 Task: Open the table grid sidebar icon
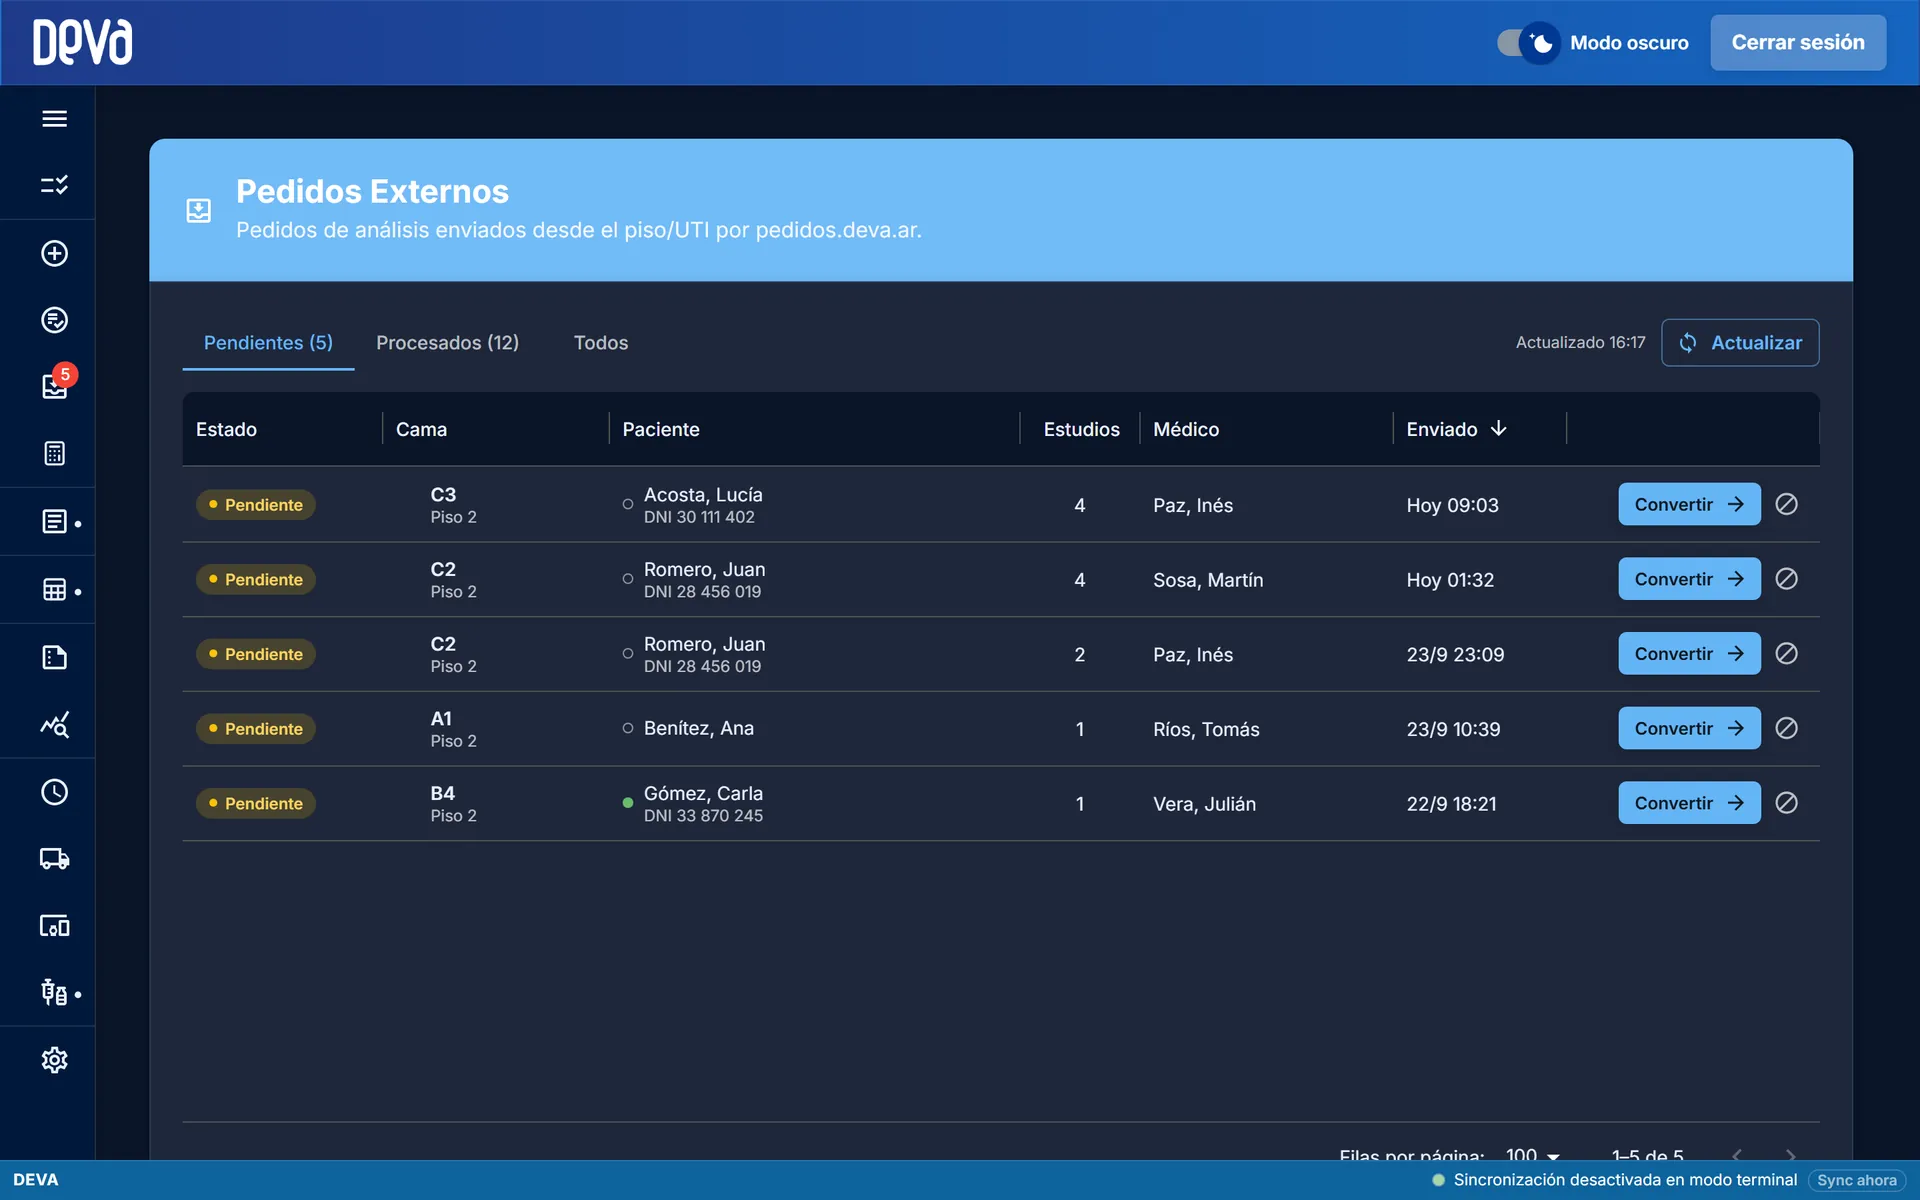[x=54, y=589]
